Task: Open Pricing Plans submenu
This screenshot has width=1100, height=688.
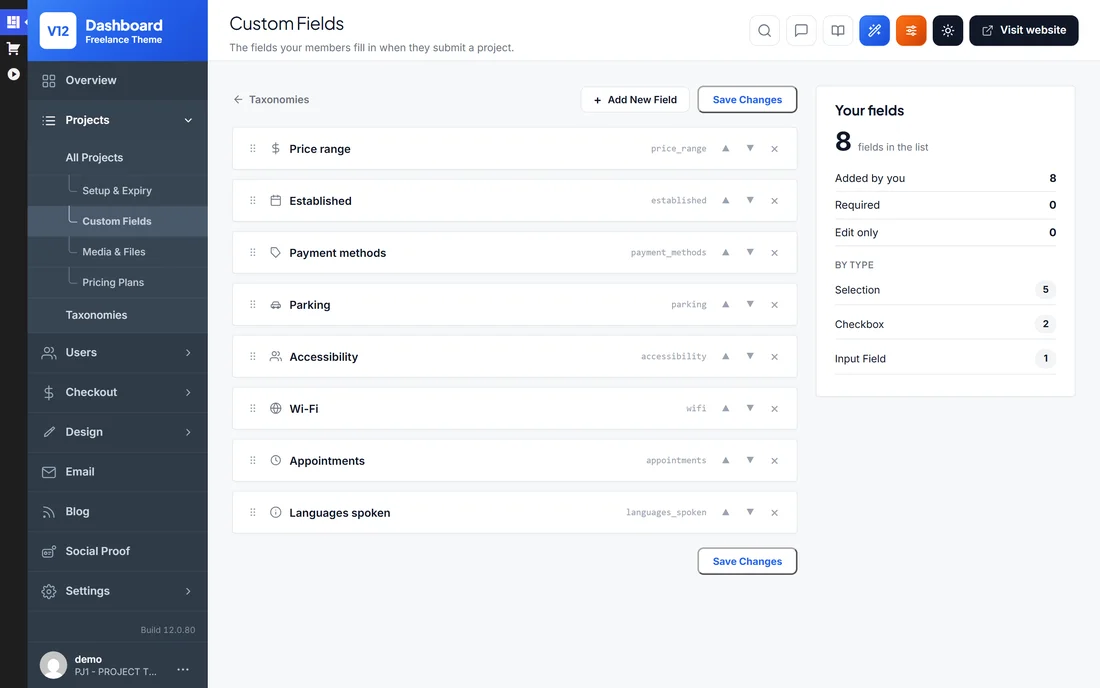Action: (x=113, y=282)
